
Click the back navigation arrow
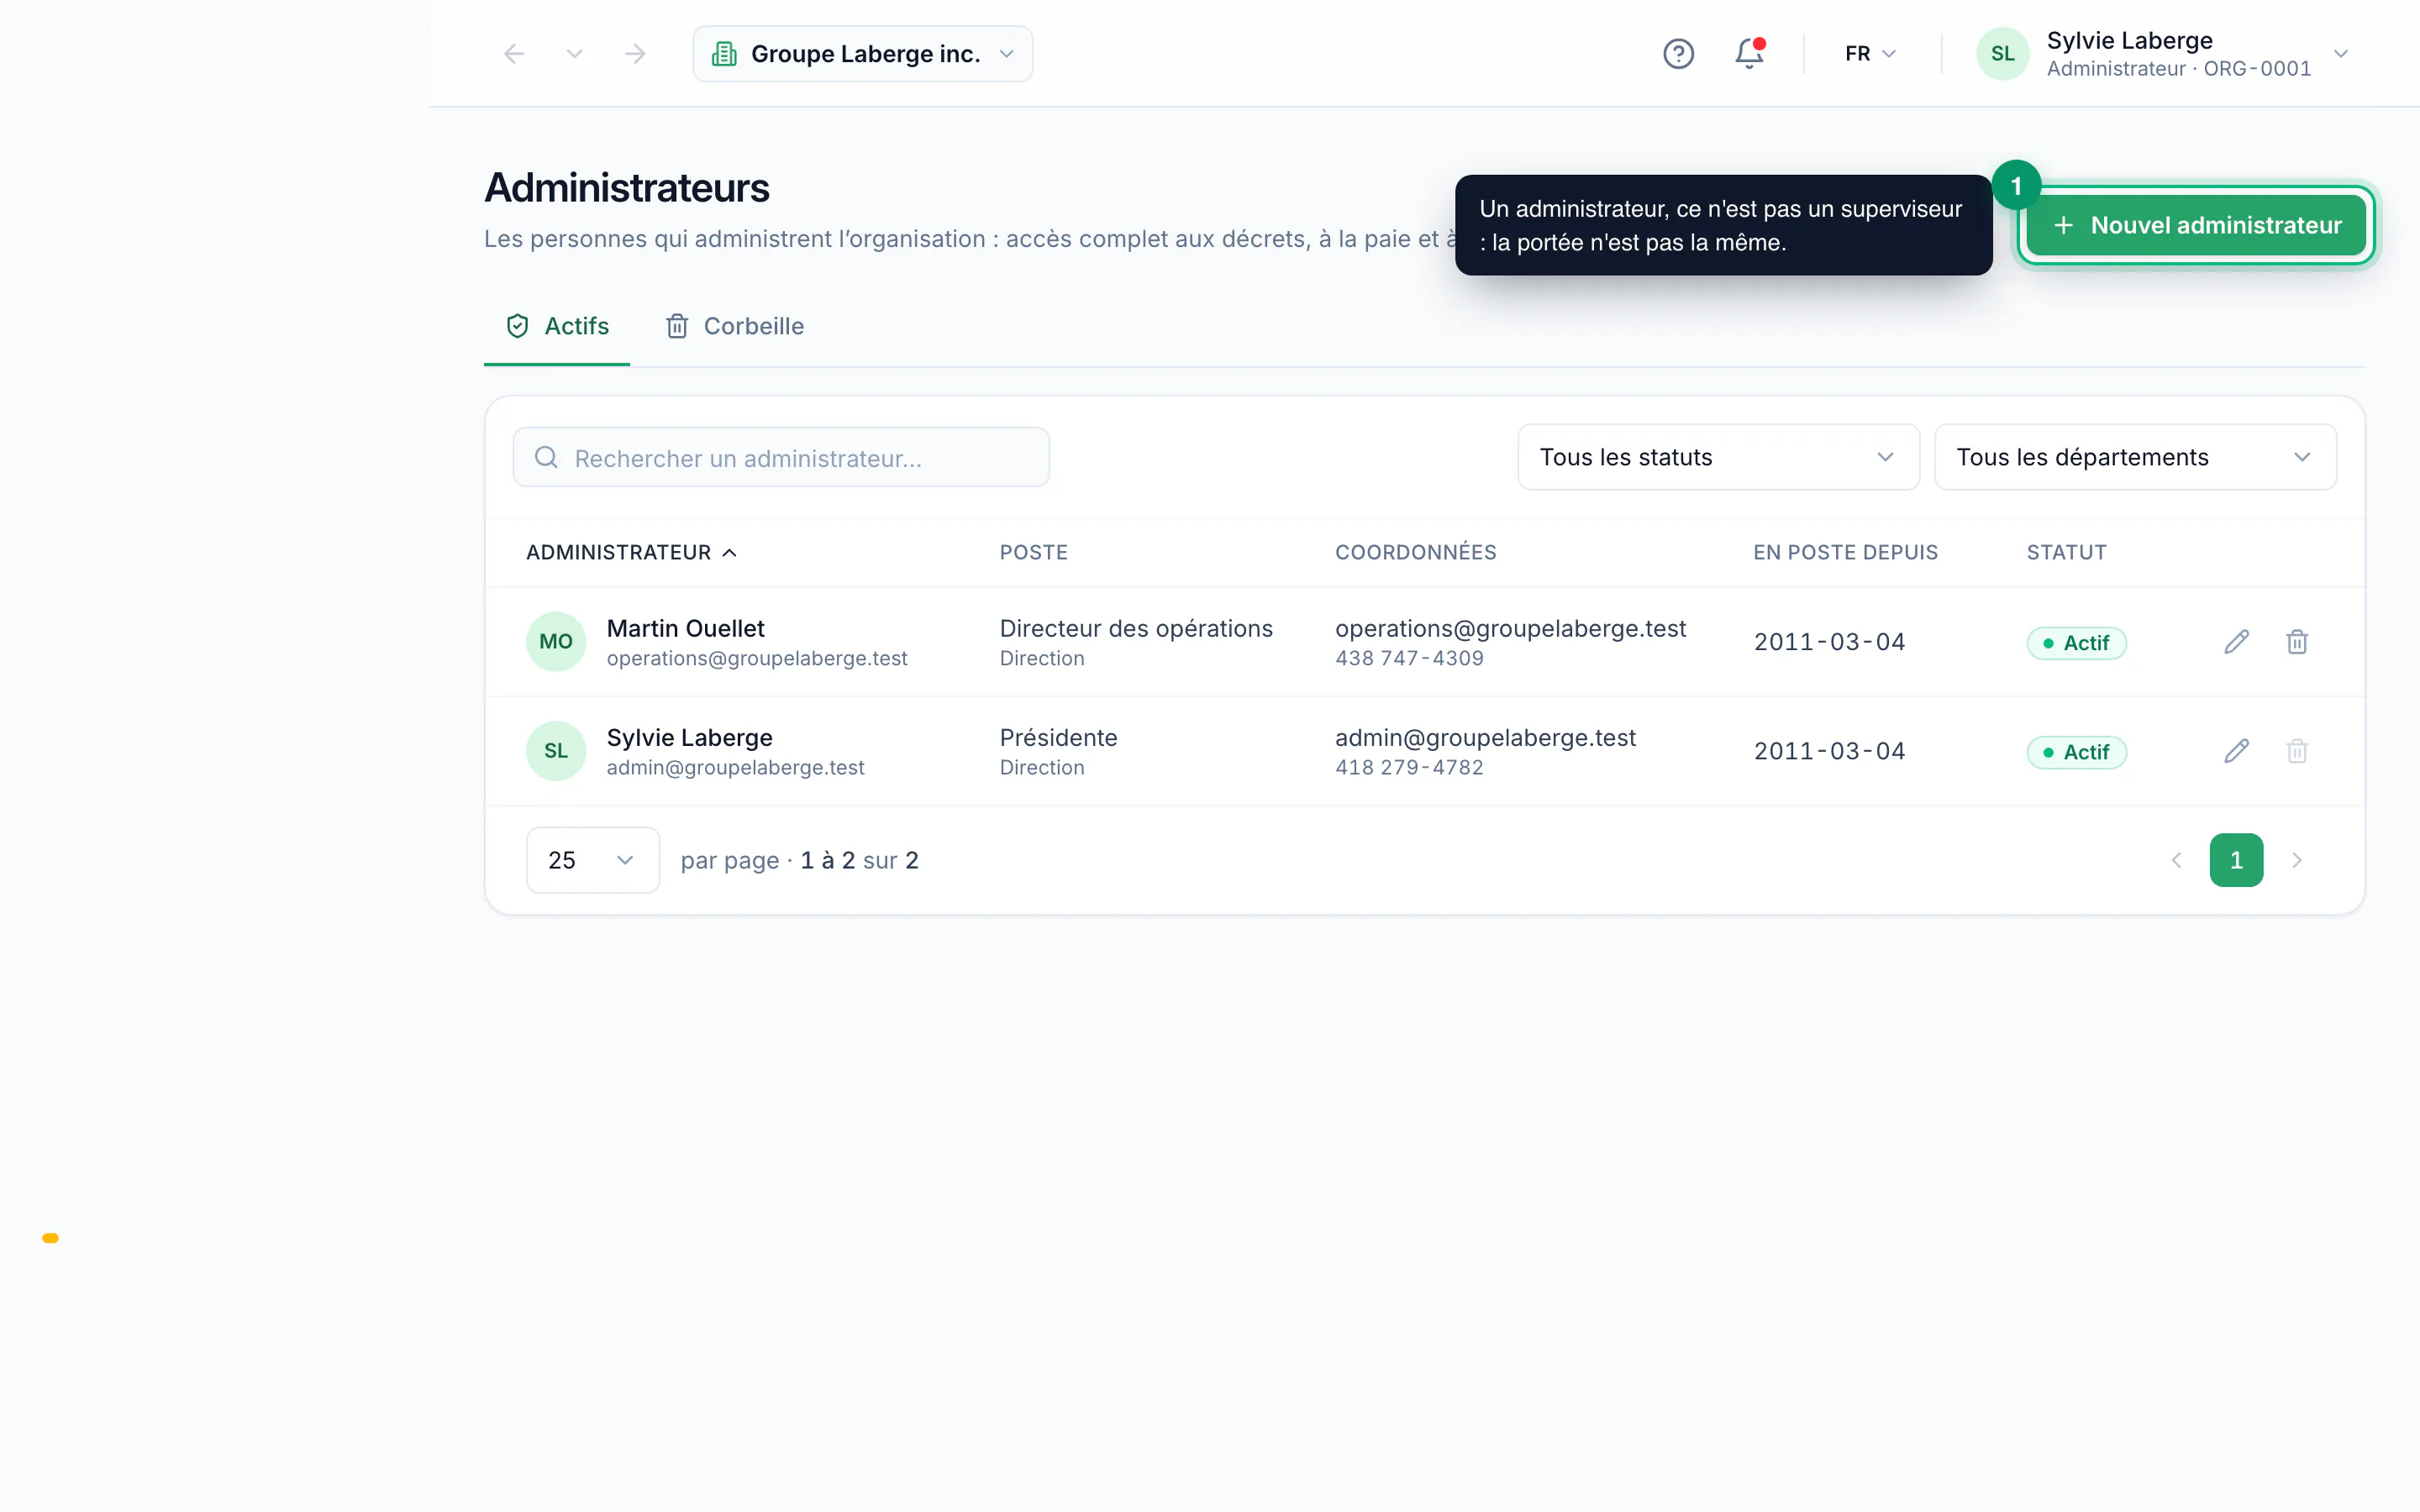(514, 54)
